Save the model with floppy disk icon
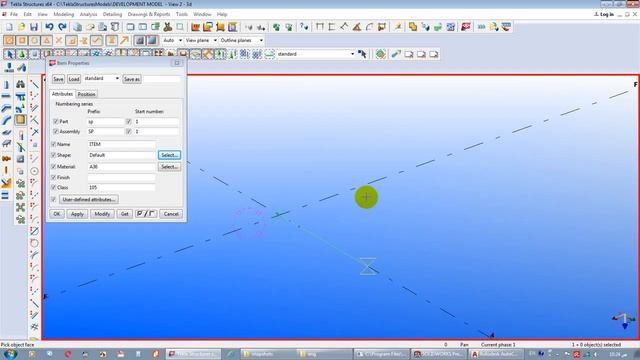The height and width of the screenshot is (360, 640). [x=33, y=27]
